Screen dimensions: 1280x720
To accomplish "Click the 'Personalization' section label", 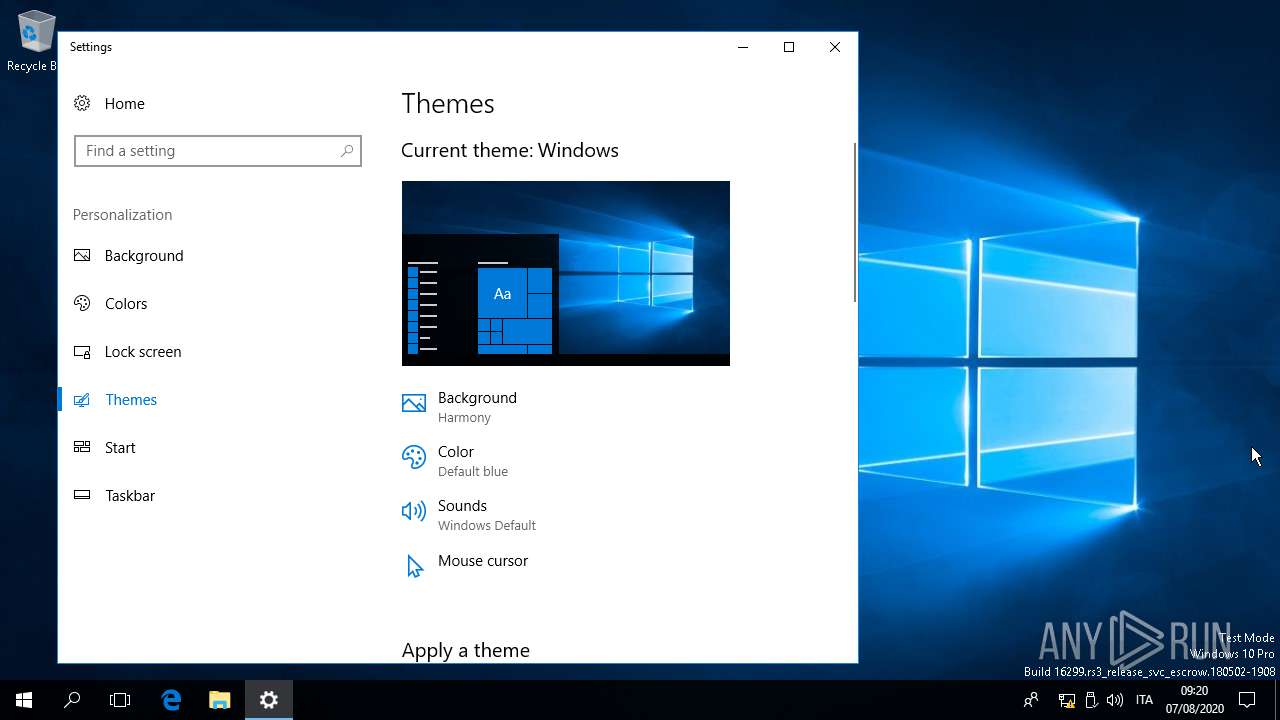I will point(122,215).
